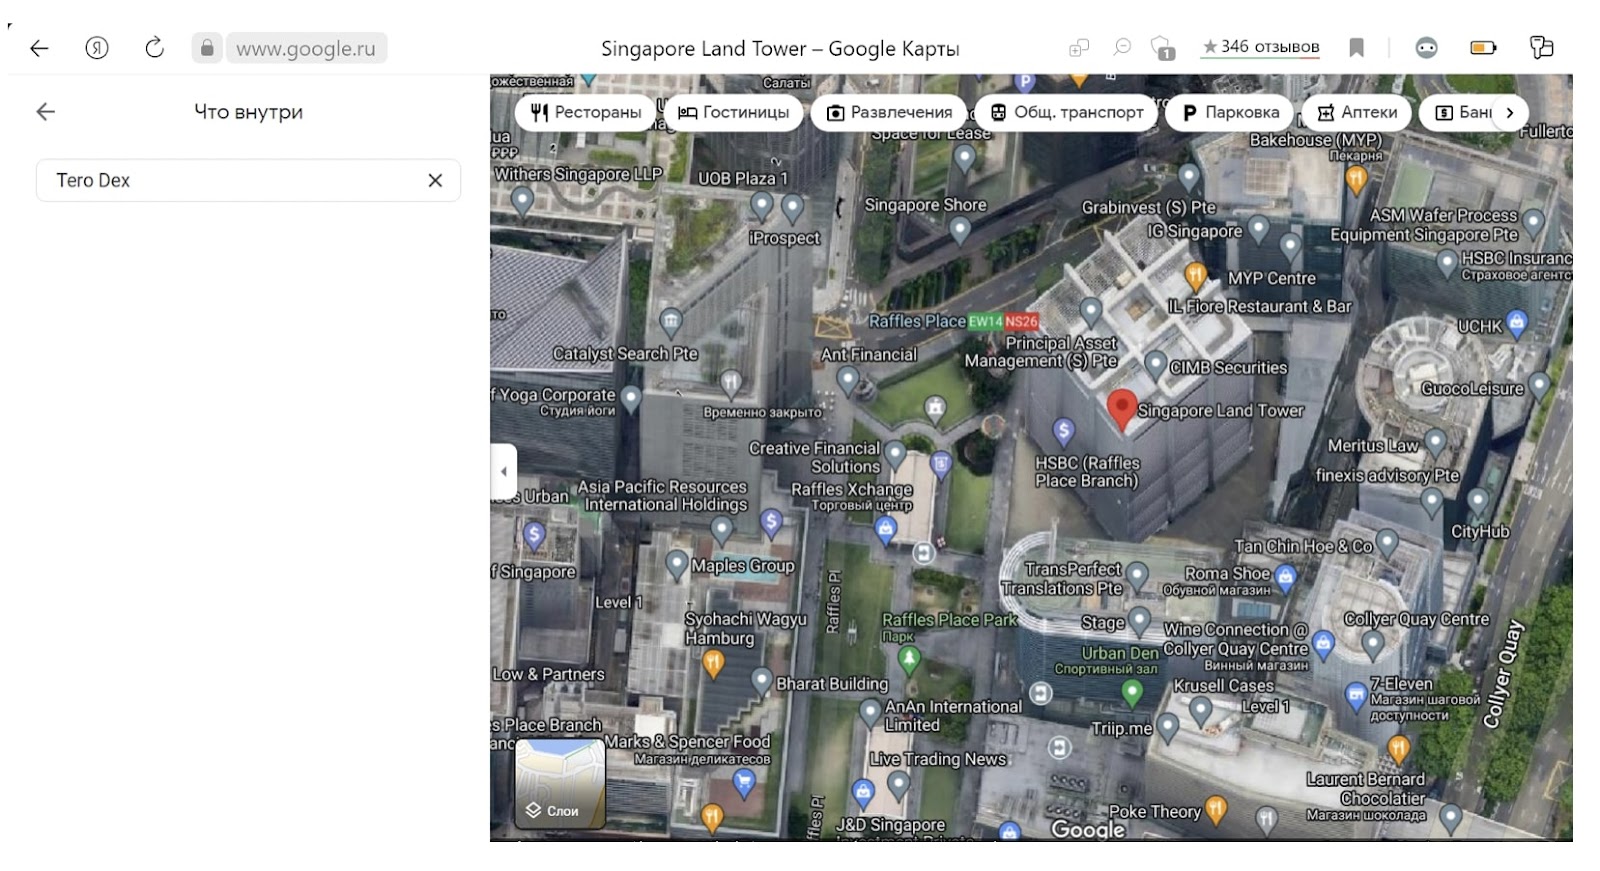Click the Triip.me marker
Screen dimensions: 1600x871
tap(1167, 727)
